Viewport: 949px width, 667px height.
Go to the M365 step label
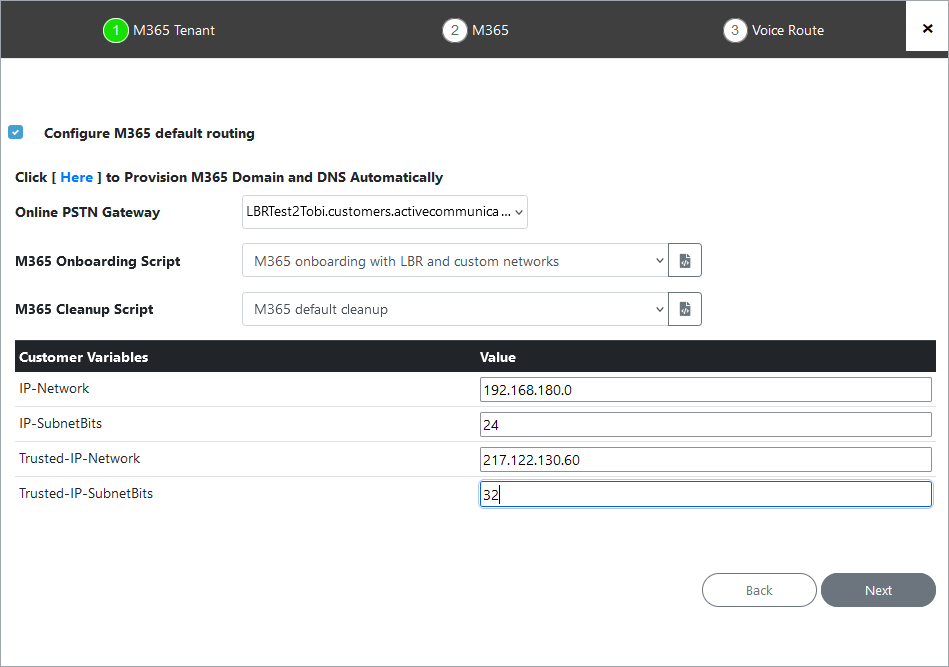click(490, 30)
